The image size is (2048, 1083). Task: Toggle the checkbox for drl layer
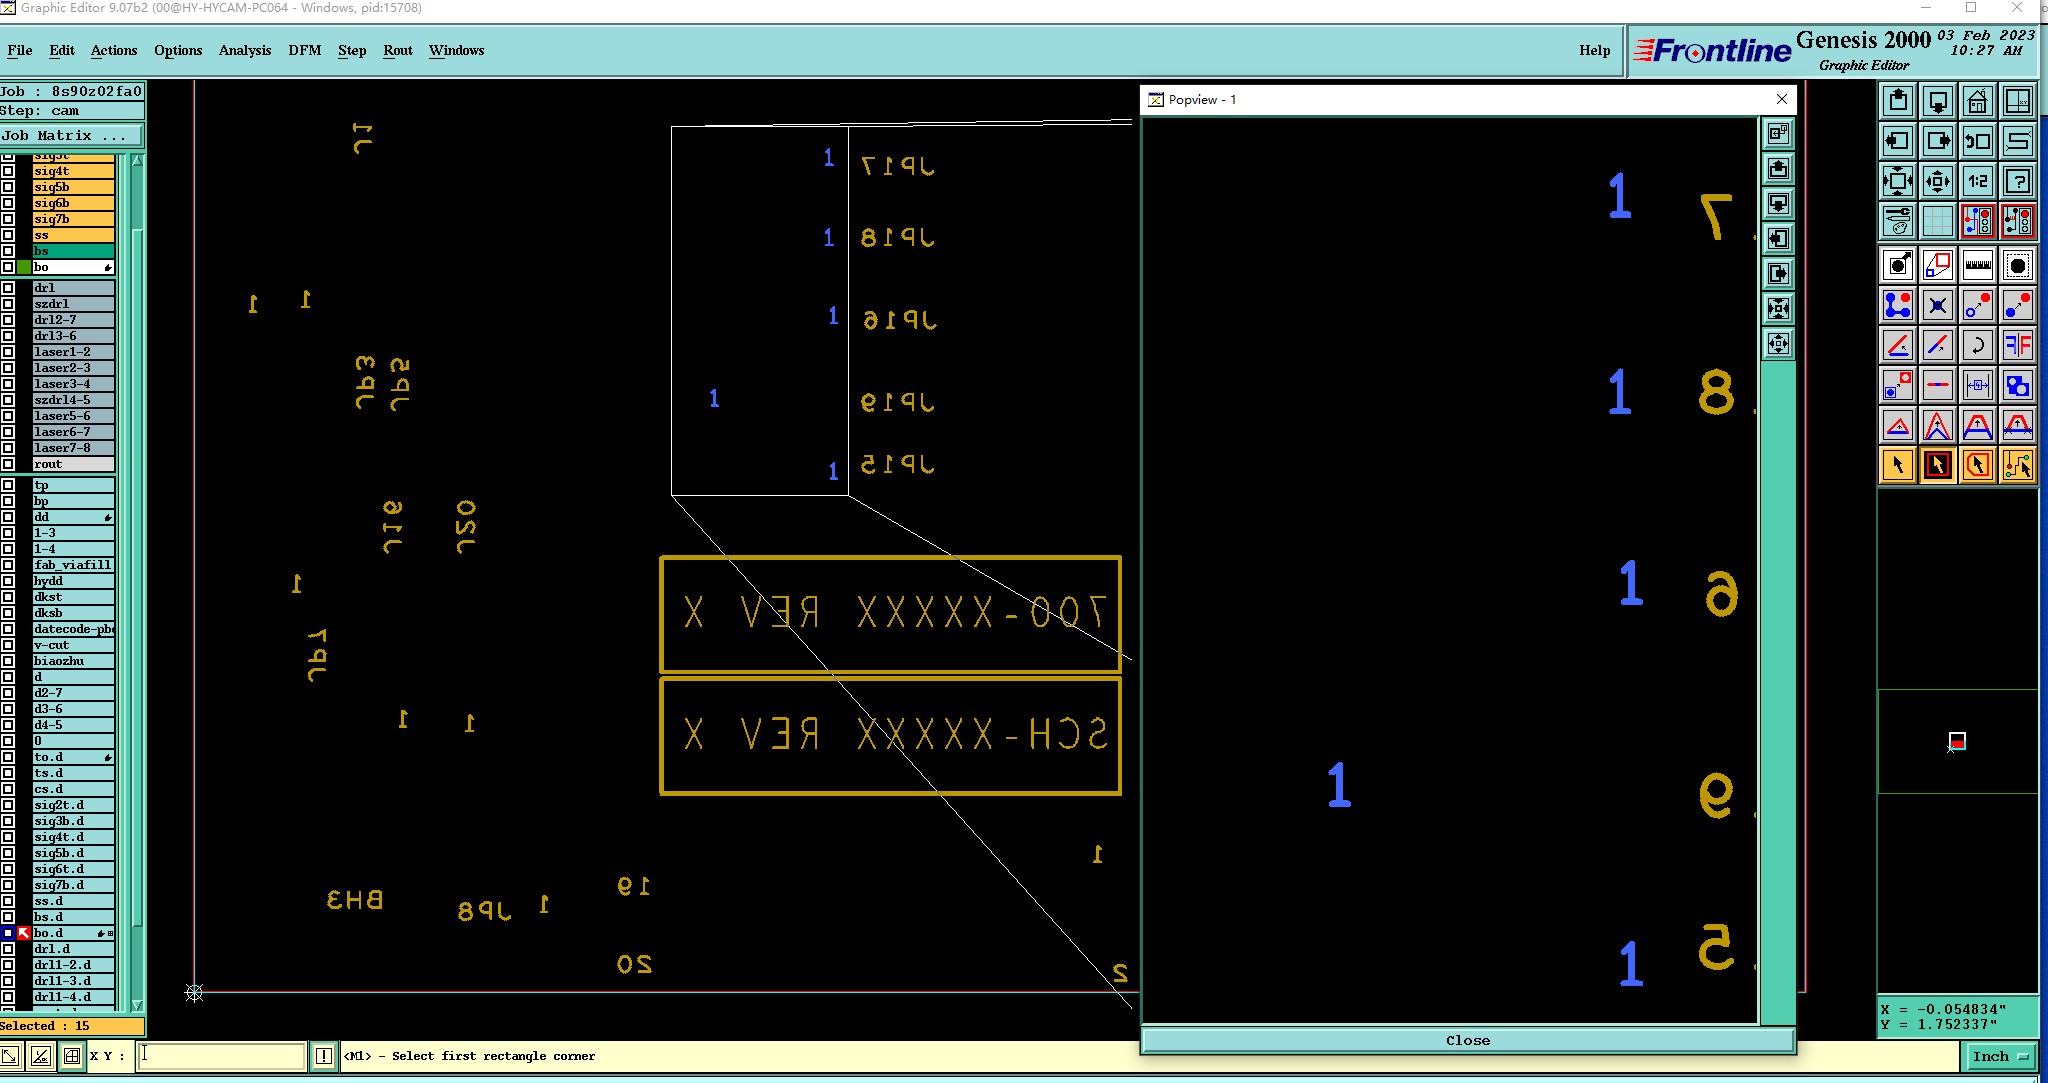(x=8, y=288)
